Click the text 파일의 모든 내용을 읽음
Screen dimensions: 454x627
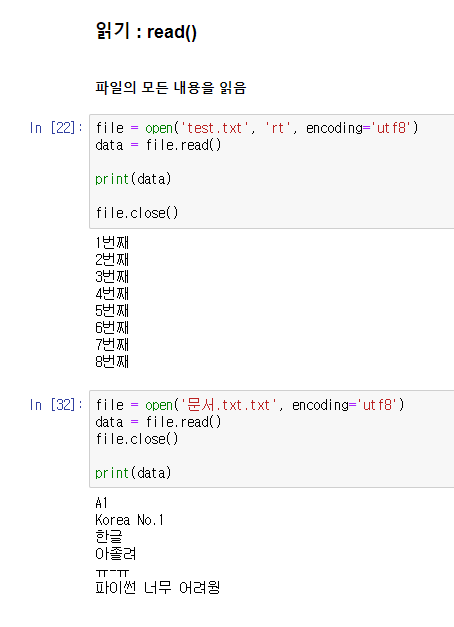tap(171, 88)
